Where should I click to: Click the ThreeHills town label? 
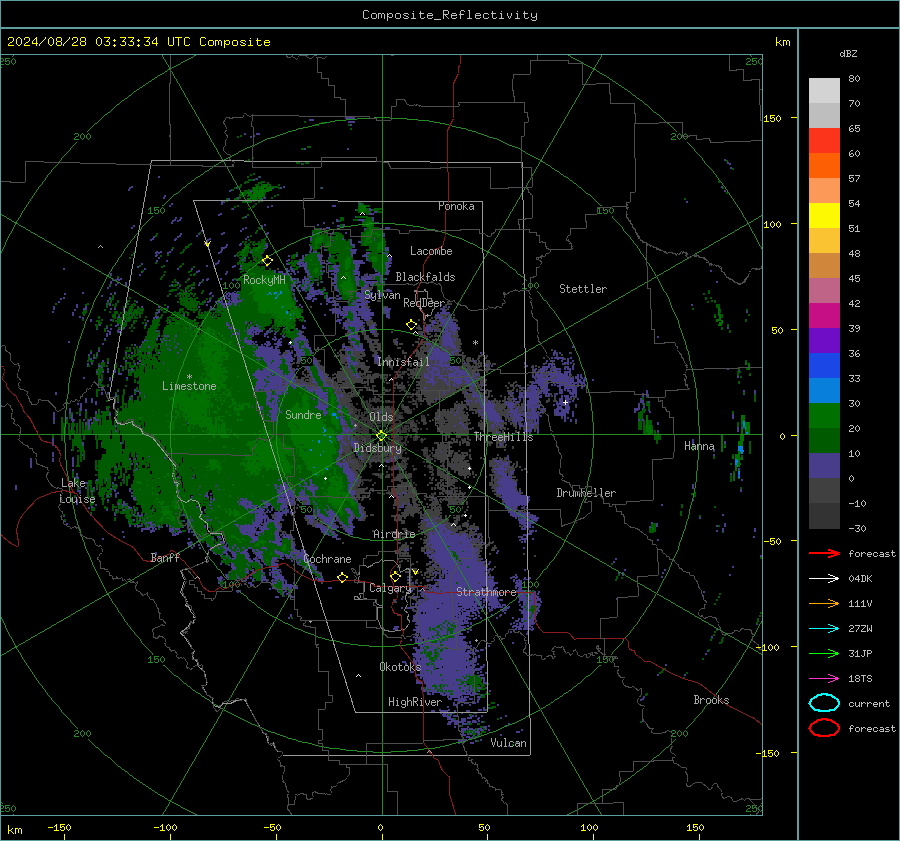(x=503, y=437)
